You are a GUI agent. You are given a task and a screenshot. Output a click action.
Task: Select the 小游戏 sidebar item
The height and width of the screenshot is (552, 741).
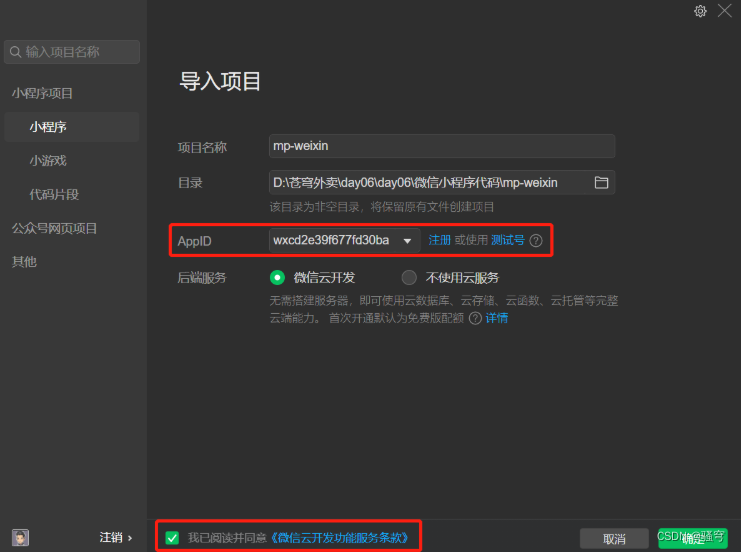tap(48, 161)
